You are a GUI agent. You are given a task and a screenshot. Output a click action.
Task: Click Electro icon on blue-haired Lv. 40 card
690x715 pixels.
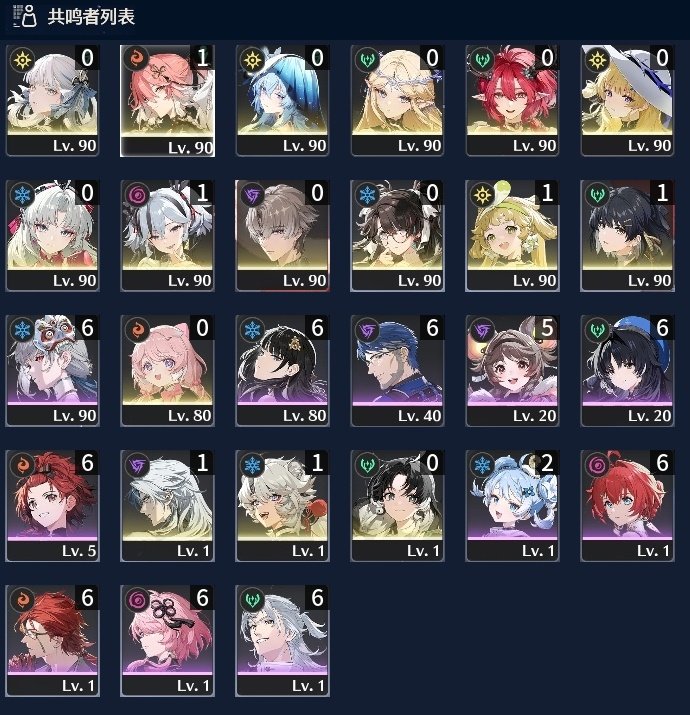pyautogui.click(x=367, y=330)
